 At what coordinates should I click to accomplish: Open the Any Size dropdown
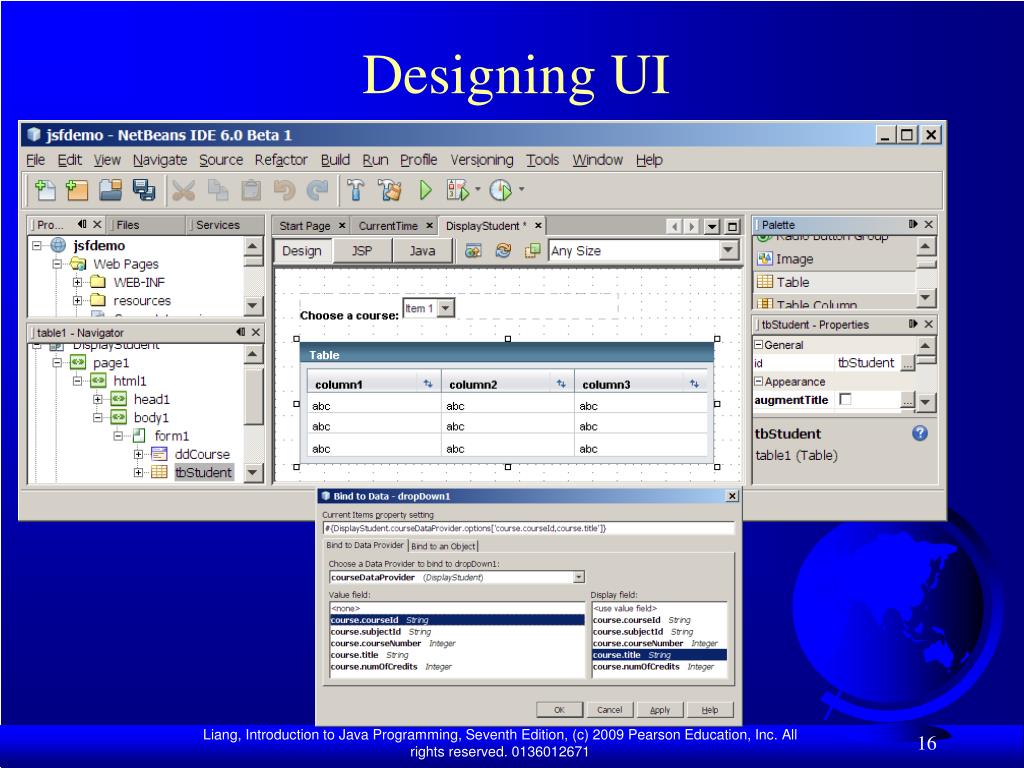pos(728,251)
